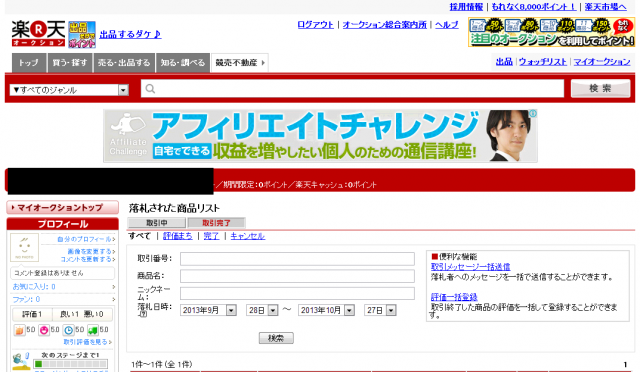Click the orange package rating icon
Viewport: 640px width, 372px height.
tap(19, 330)
